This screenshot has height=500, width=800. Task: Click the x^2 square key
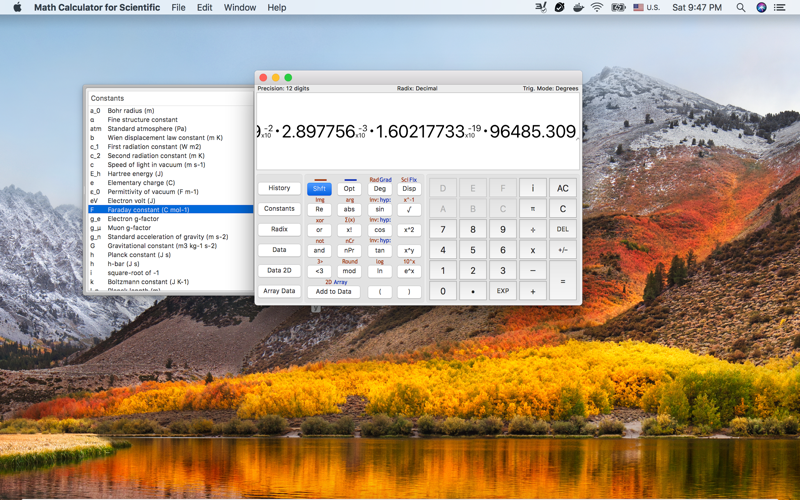coord(409,230)
